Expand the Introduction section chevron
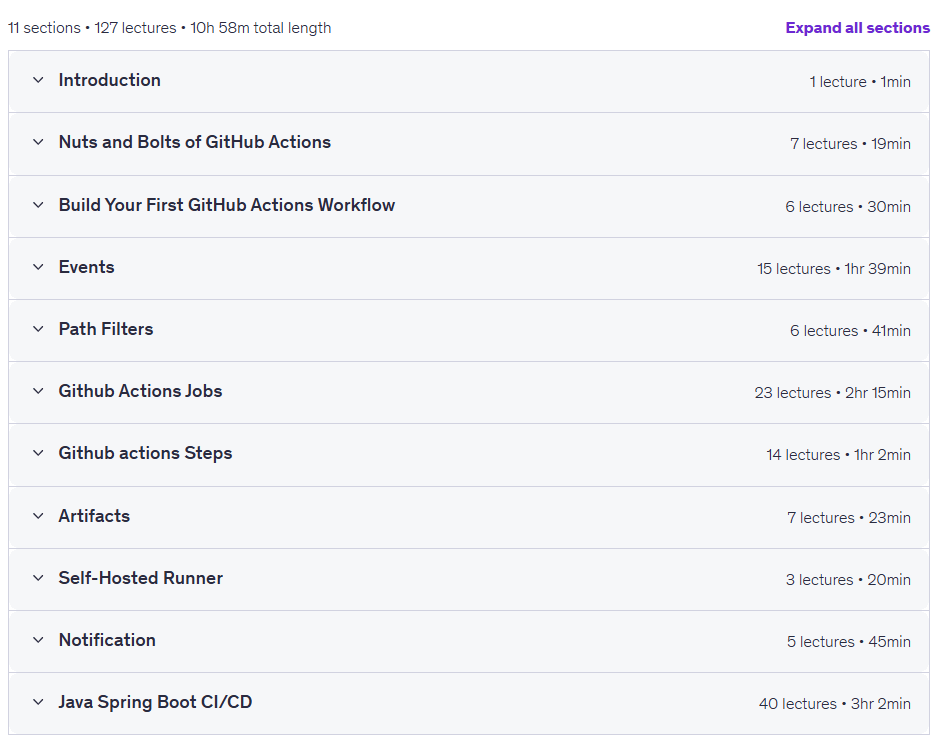 click(38, 80)
